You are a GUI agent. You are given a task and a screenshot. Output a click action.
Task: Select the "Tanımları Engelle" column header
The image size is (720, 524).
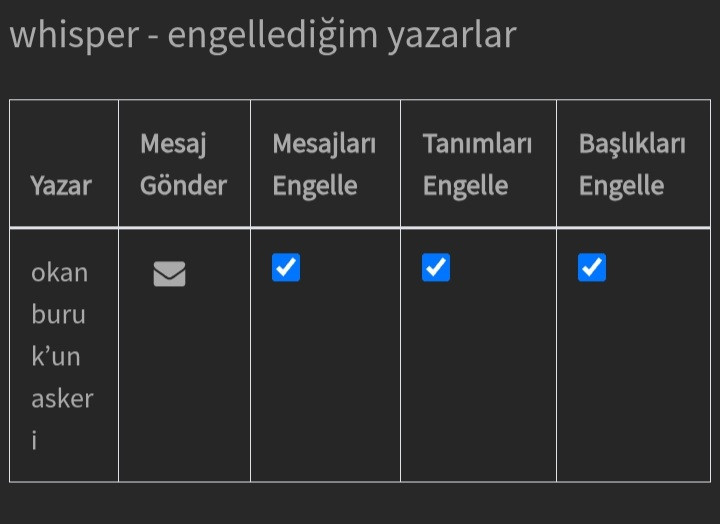[x=477, y=165]
